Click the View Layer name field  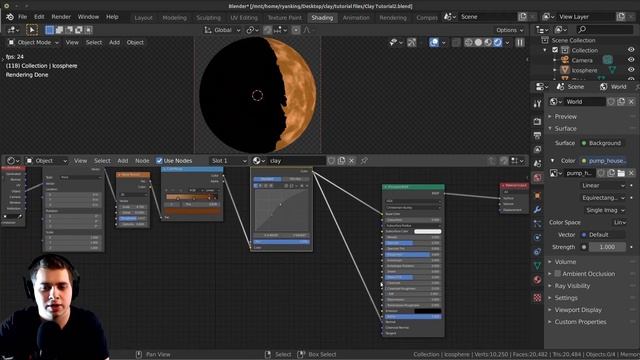(x=585, y=17)
